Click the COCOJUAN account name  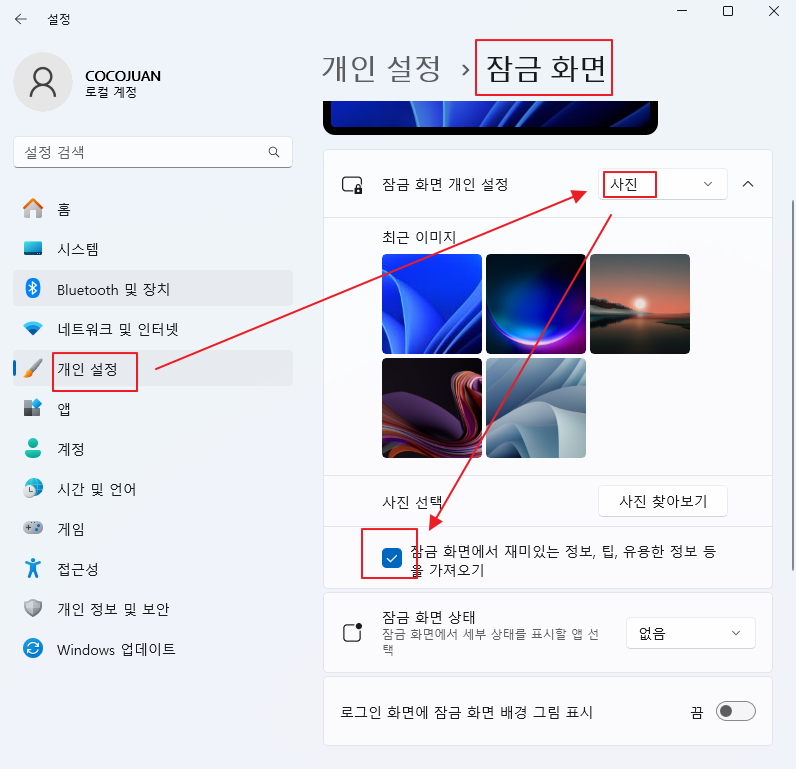123,76
